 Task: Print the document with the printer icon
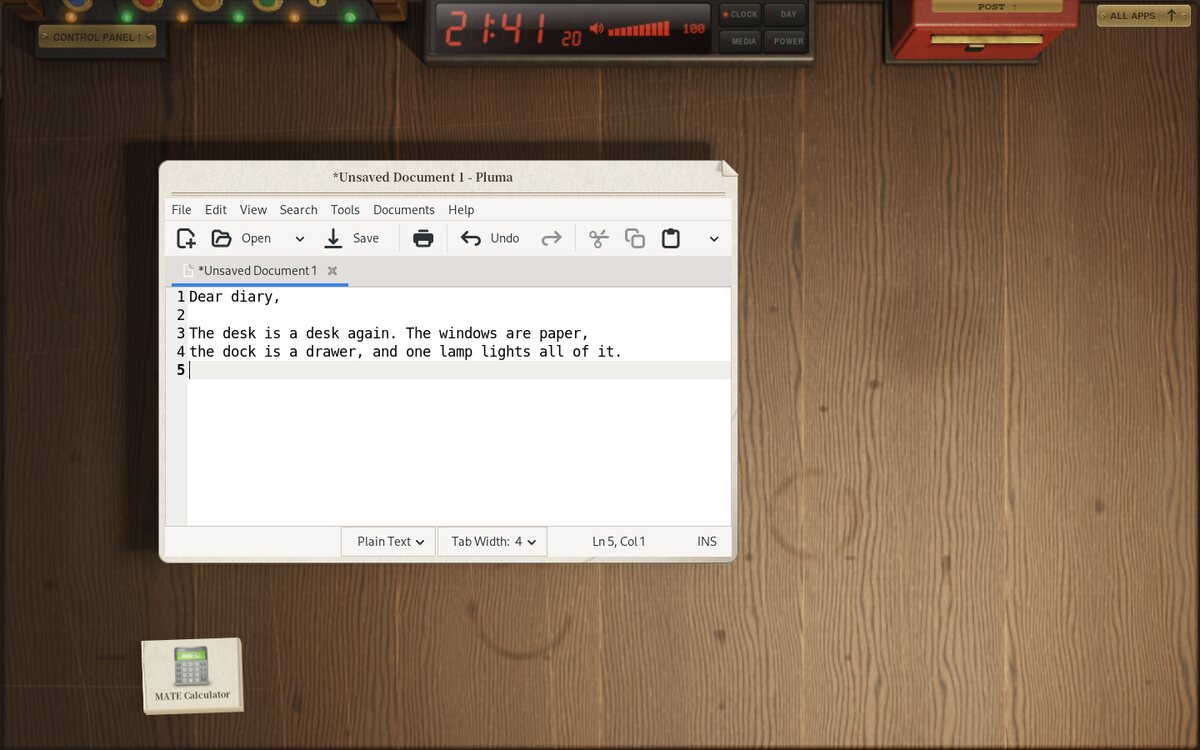[x=423, y=238]
